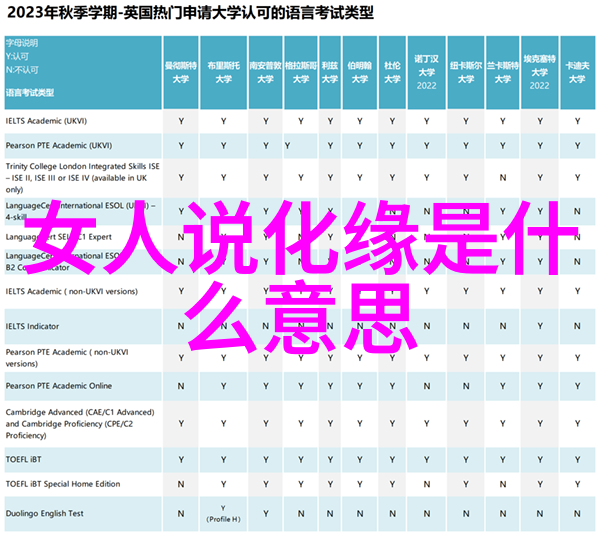Click the 南安普敦大学 column header
Image resolution: width=600 pixels, height=536 pixels.
266,72
